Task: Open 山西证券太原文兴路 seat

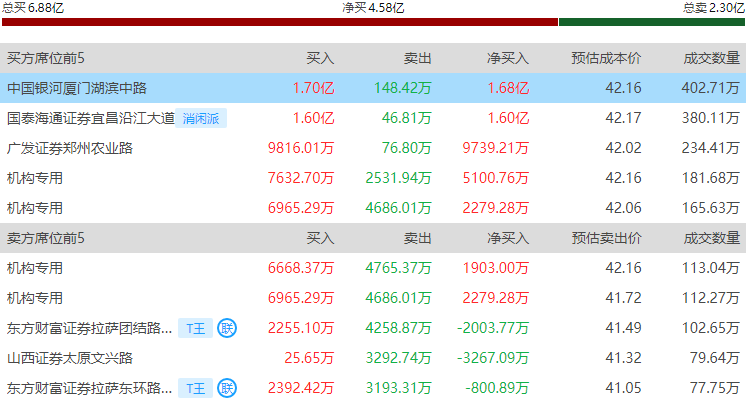Action: pyautogui.click(x=70, y=358)
